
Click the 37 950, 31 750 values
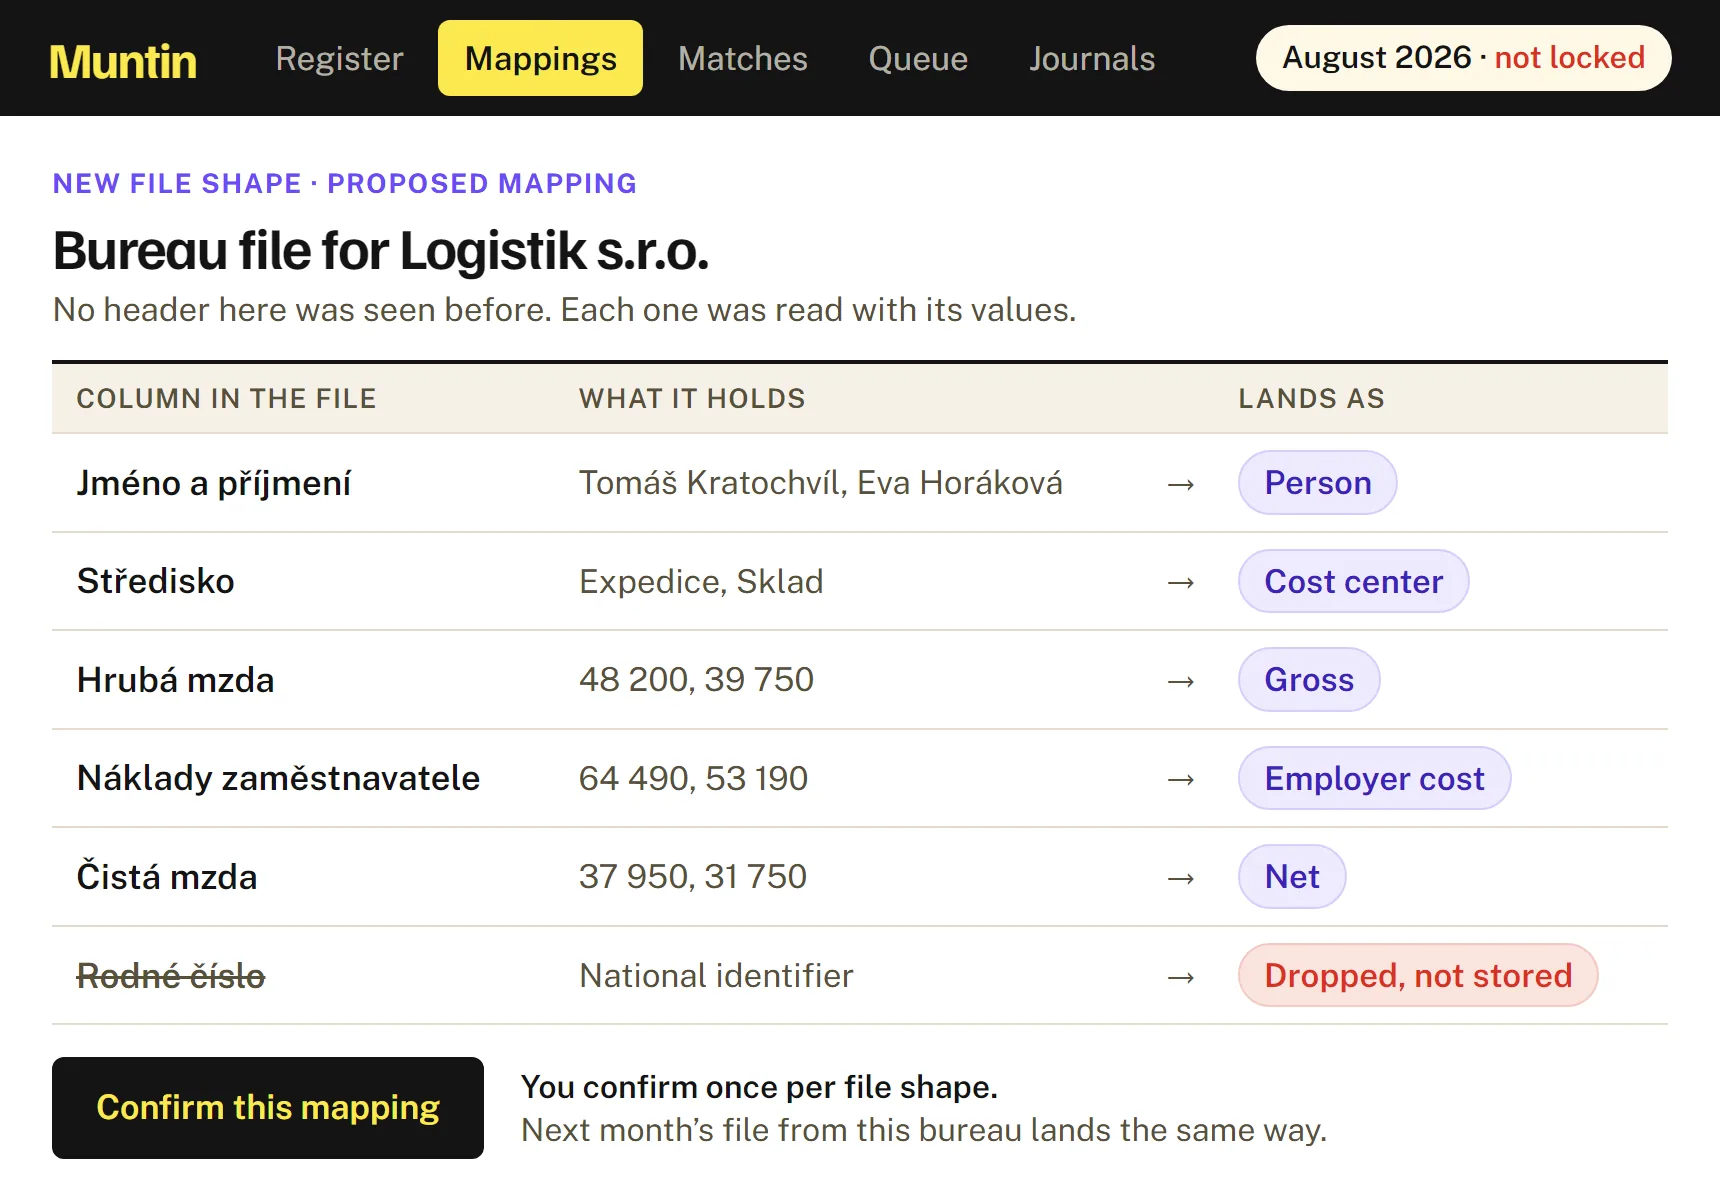pyautogui.click(x=693, y=877)
